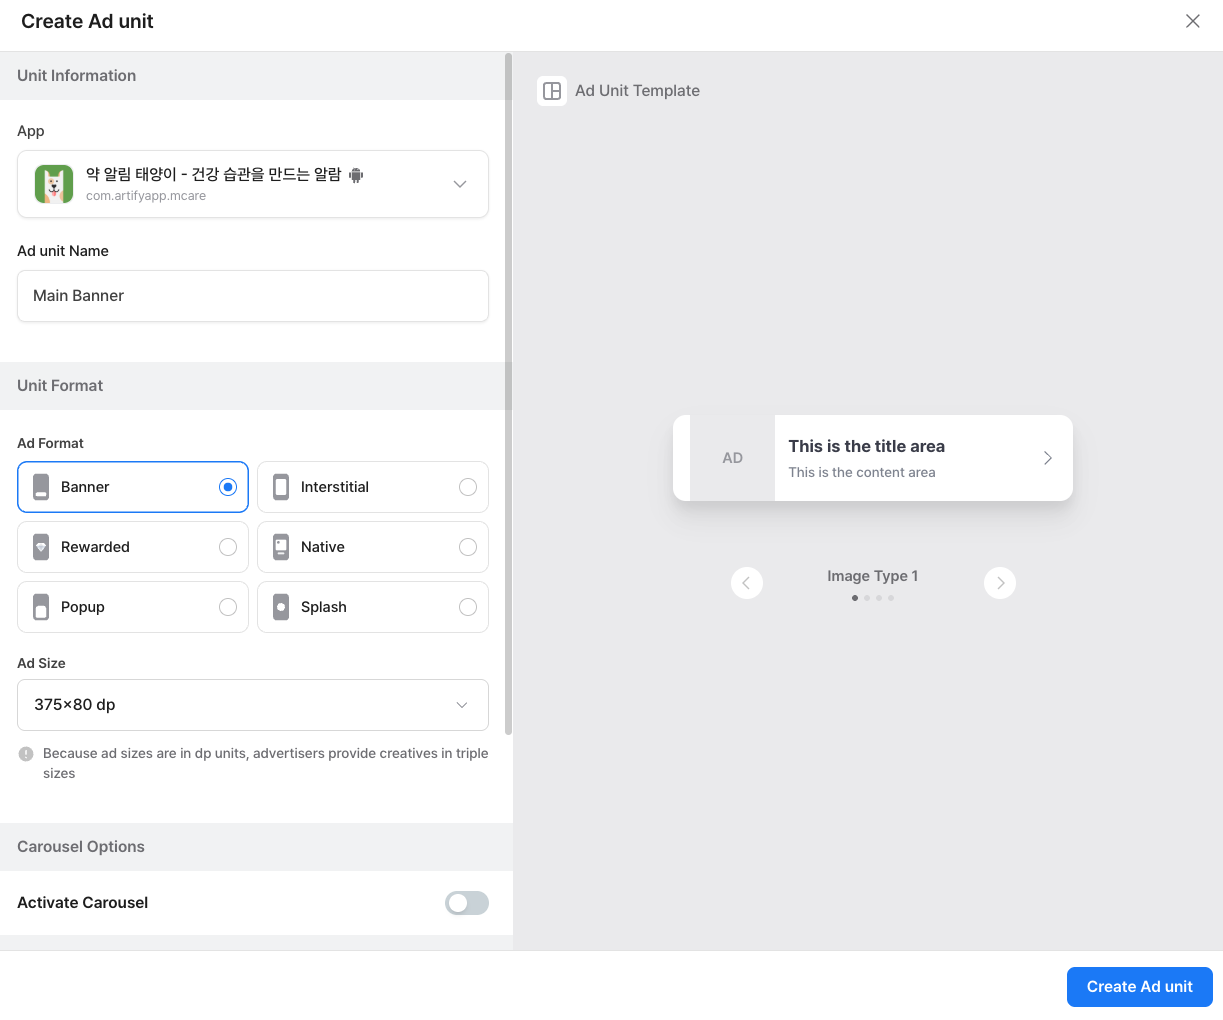The height and width of the screenshot is (1020, 1223).
Task: Go to previous template image type
Action: tap(747, 583)
